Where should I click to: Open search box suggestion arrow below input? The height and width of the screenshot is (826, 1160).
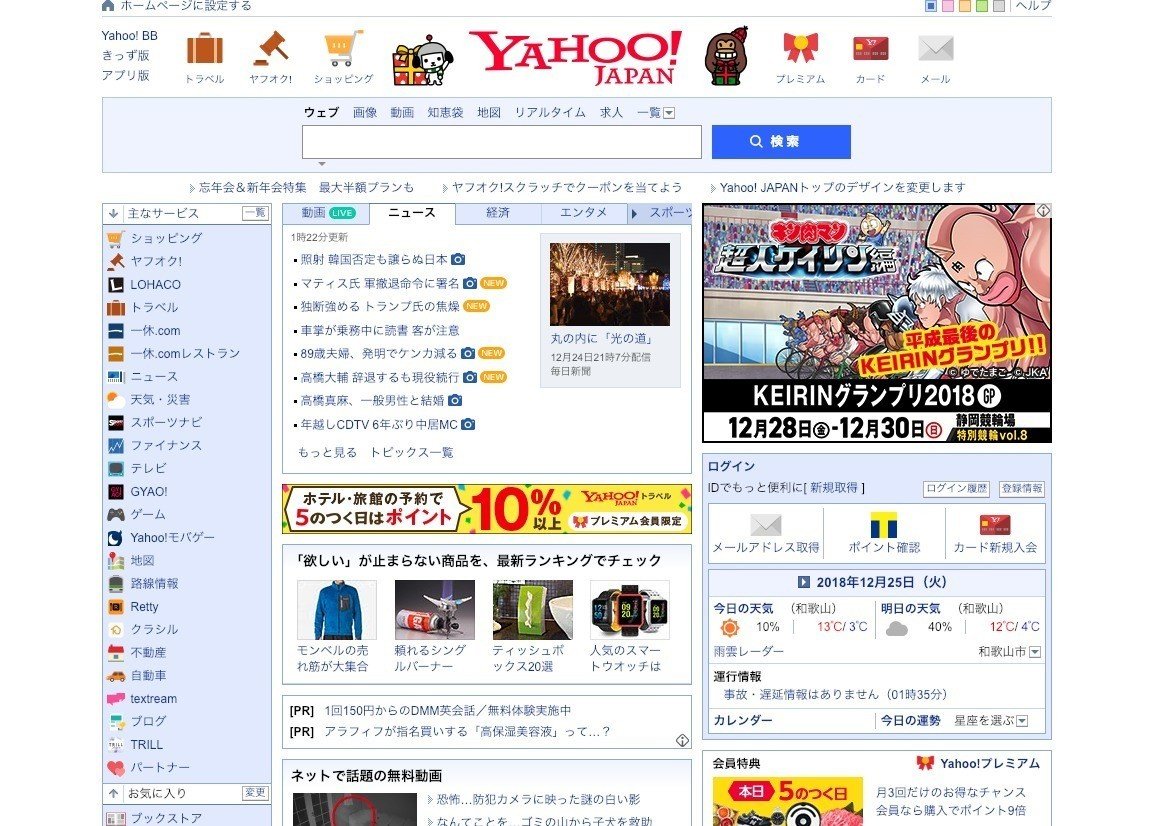322,163
